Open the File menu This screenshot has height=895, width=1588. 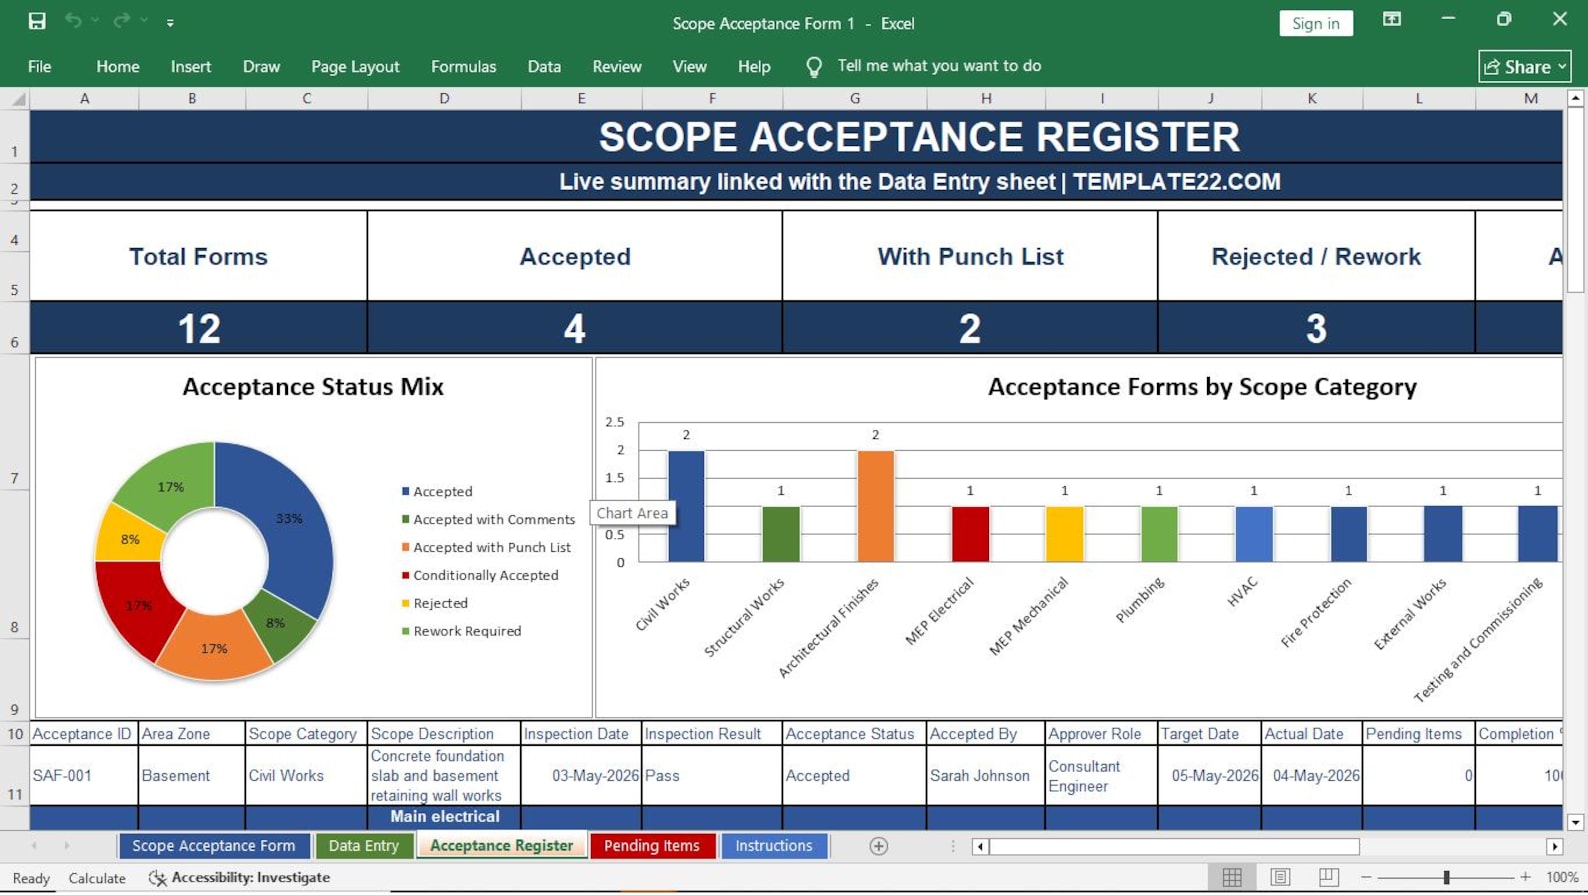[40, 66]
